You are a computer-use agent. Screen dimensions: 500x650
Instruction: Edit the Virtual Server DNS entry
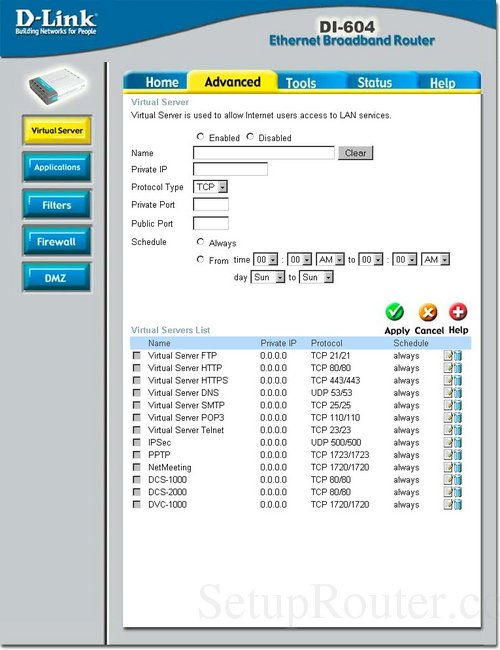(448, 393)
